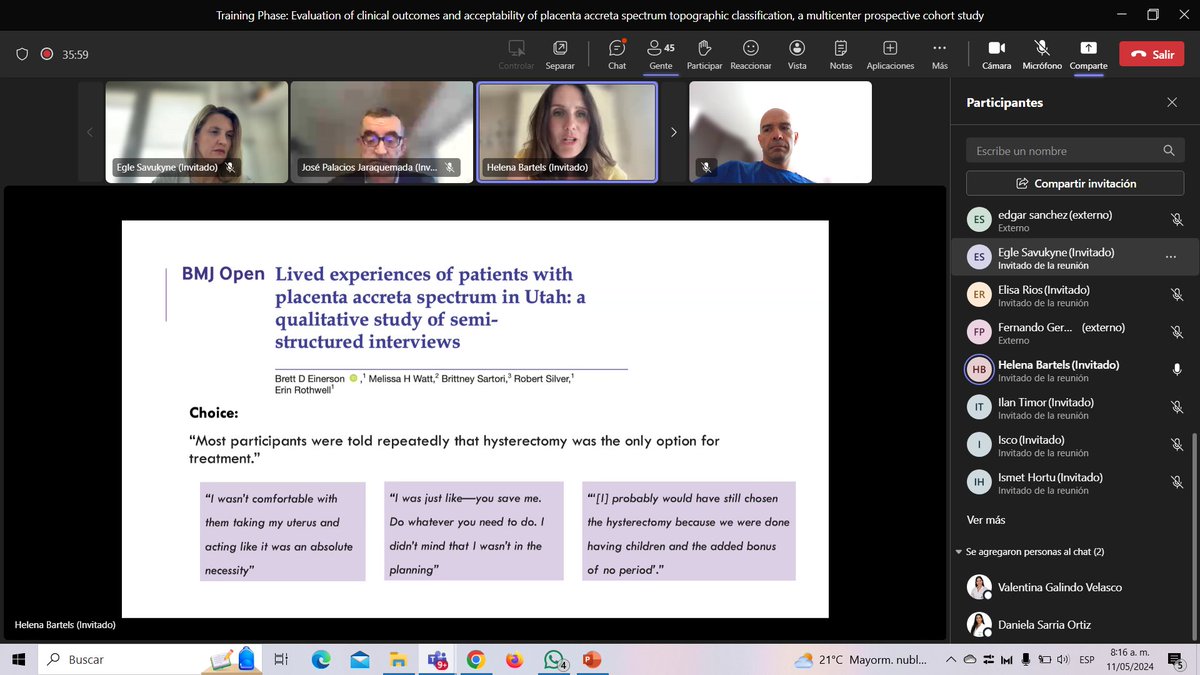The width and height of the screenshot is (1200, 675).
Task: Select José Palacios Jaraquemada video thumbnail
Action: point(382,132)
